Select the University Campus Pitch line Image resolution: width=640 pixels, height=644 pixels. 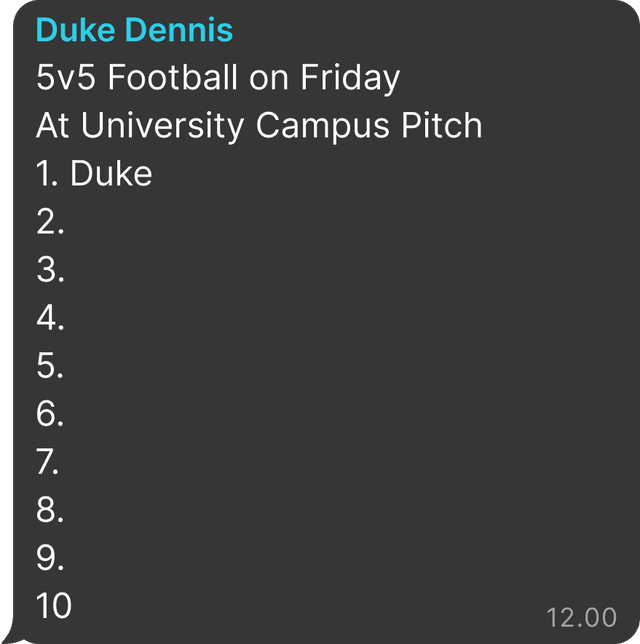259,126
